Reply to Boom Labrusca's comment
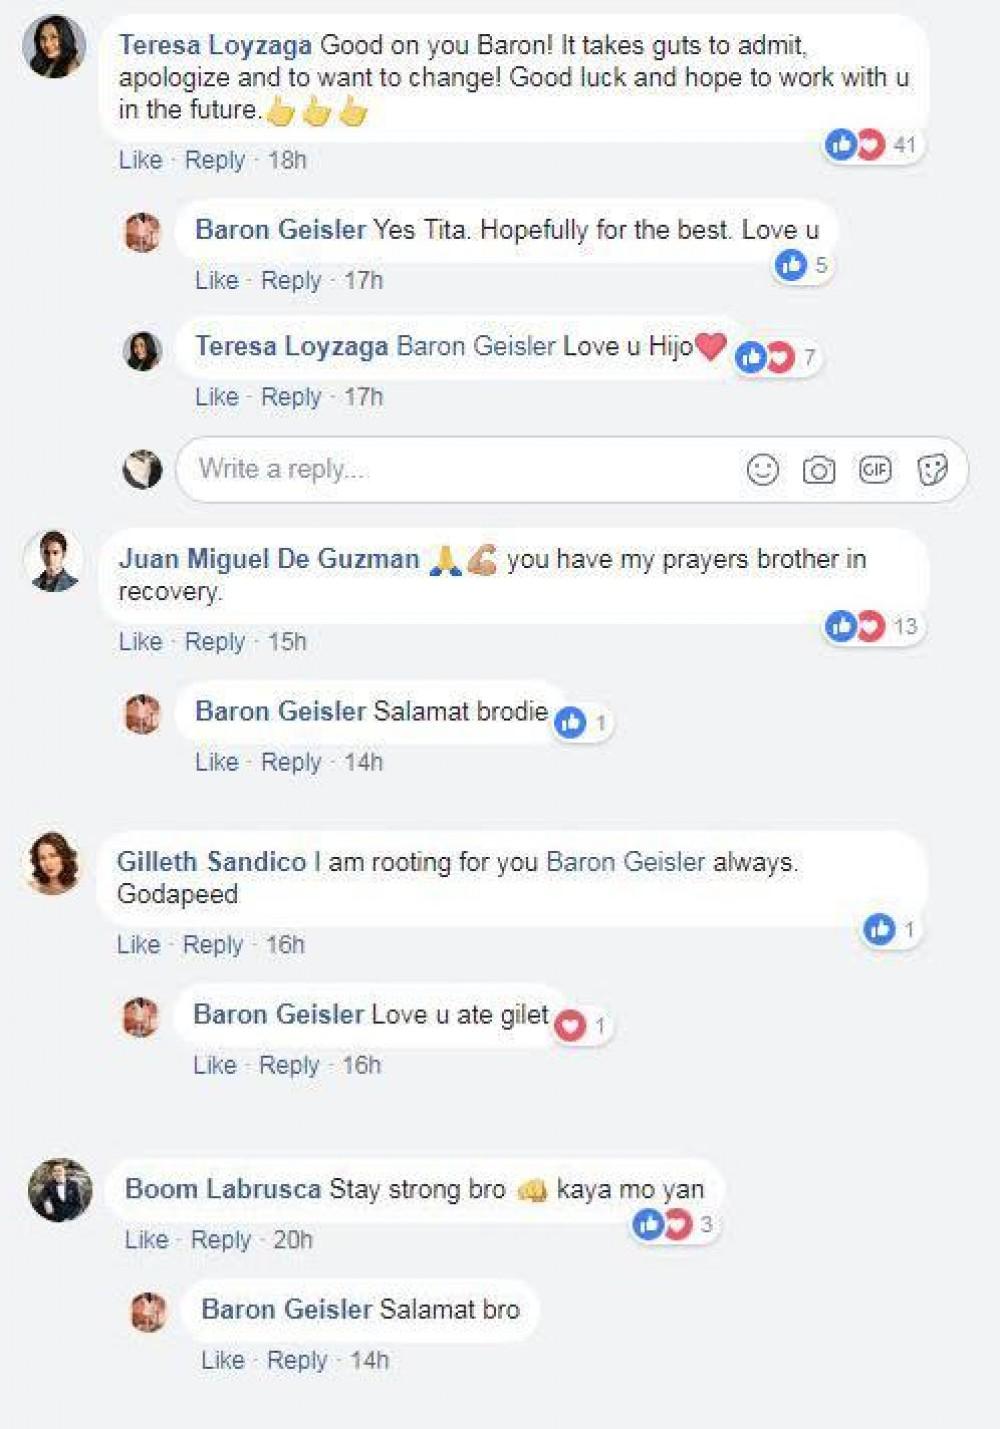The image size is (1000, 1429). tap(220, 1240)
